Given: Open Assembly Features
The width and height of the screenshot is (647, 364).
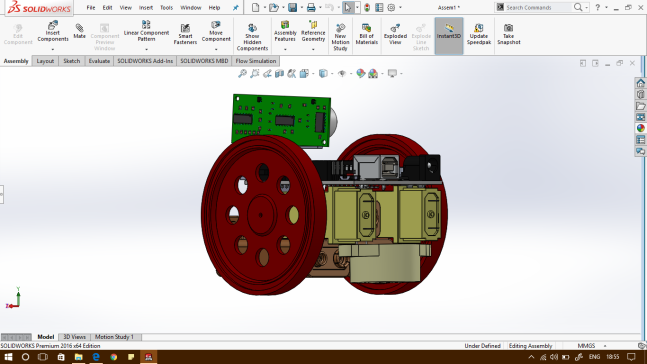Looking at the screenshot, I should [285, 31].
